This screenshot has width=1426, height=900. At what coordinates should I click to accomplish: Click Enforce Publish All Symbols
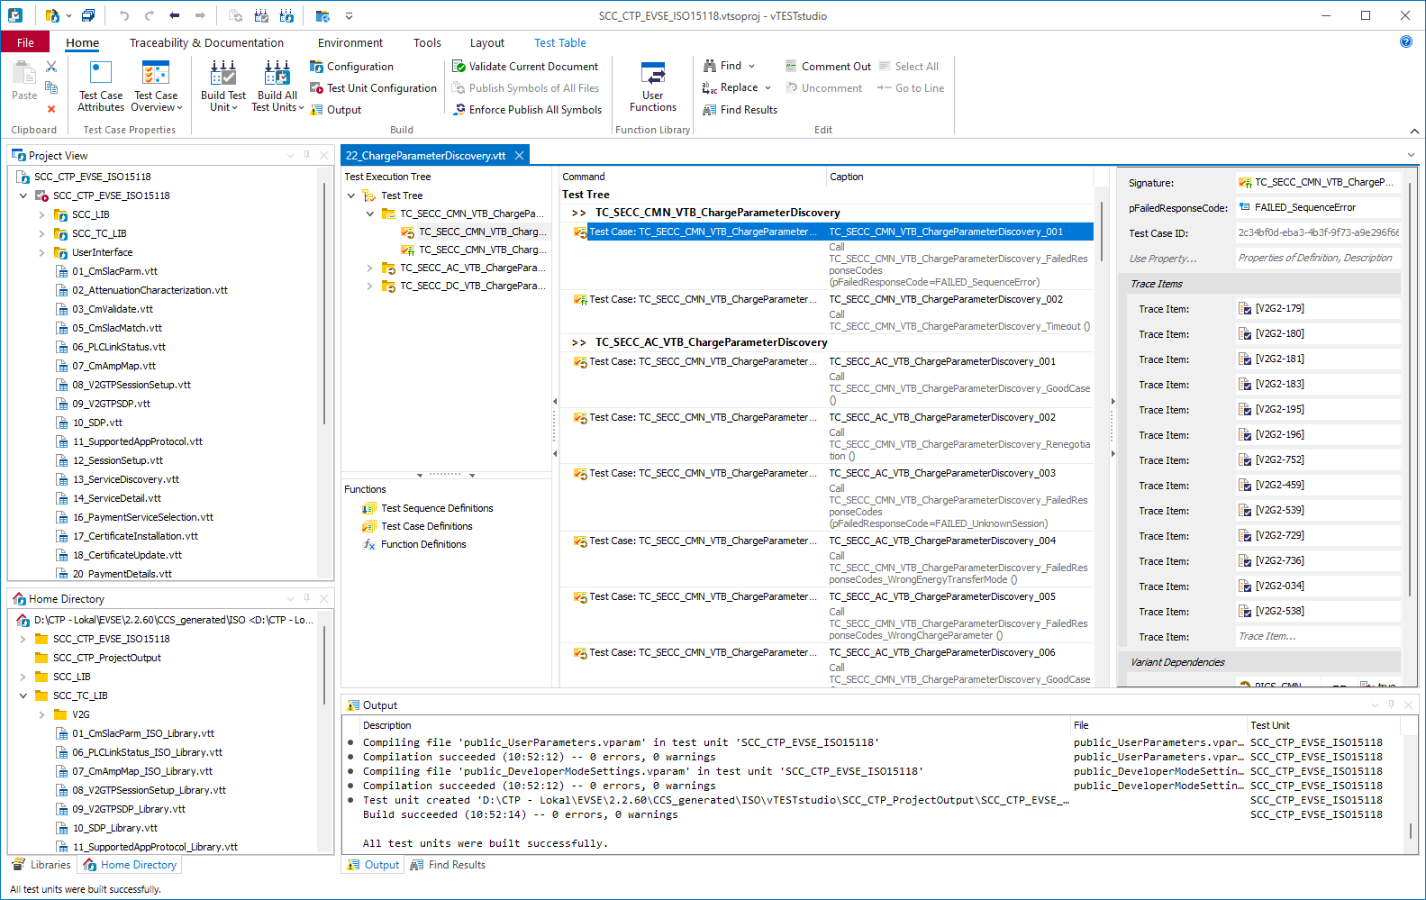[527, 110]
